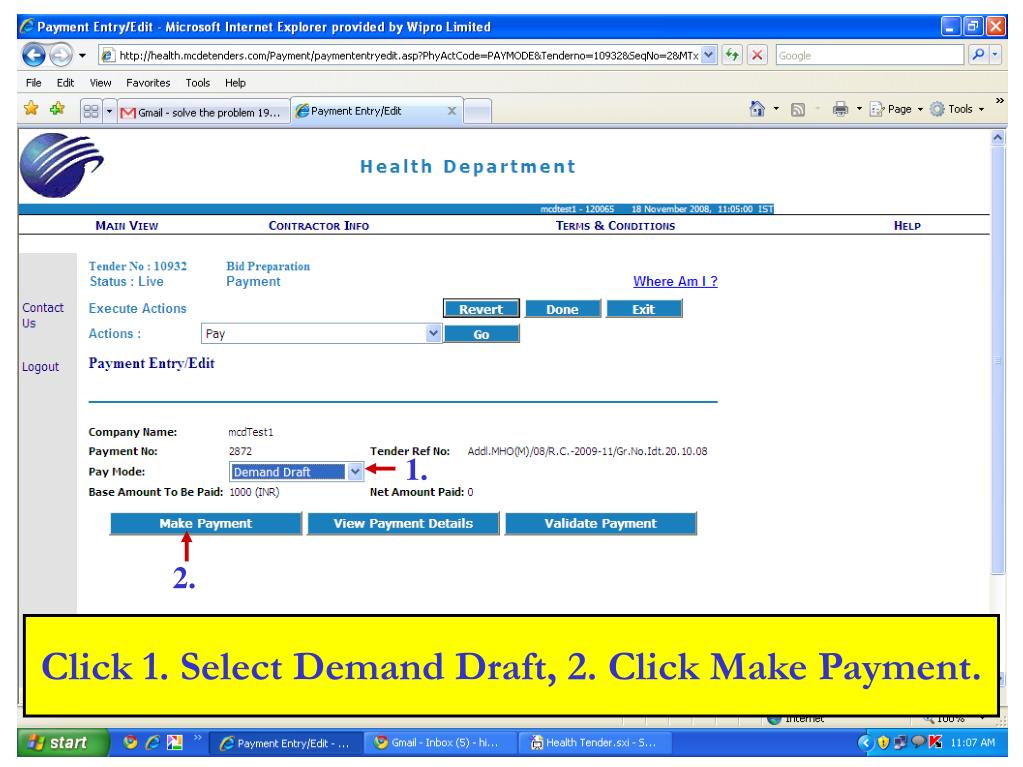
Task: Open the Help menu in menu bar
Action: (x=236, y=83)
